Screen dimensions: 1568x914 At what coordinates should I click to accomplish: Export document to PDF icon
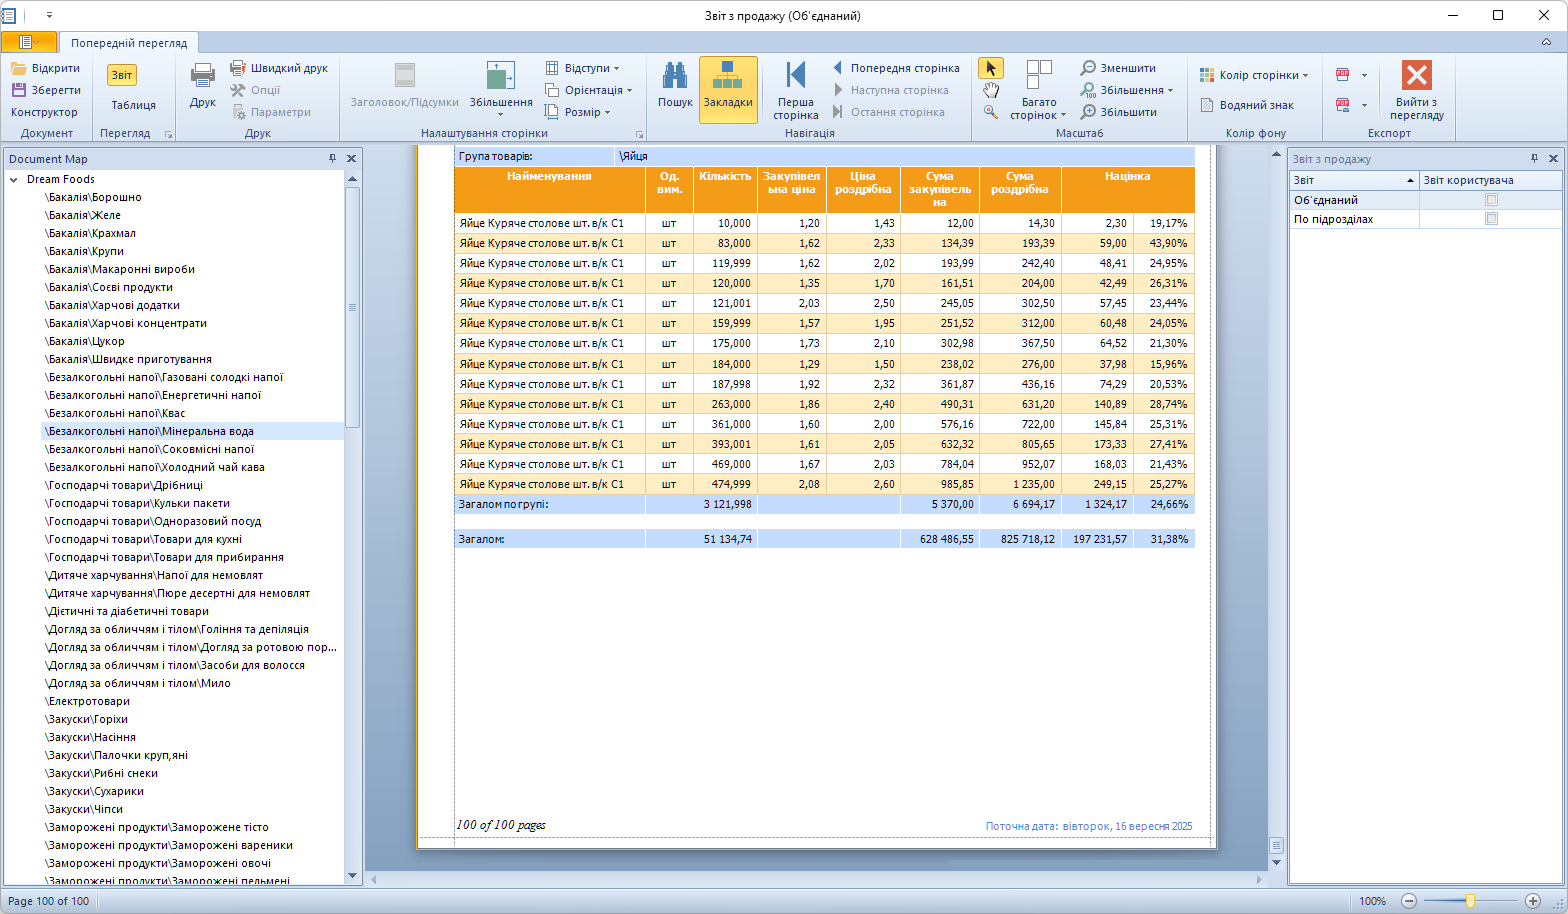(1342, 75)
